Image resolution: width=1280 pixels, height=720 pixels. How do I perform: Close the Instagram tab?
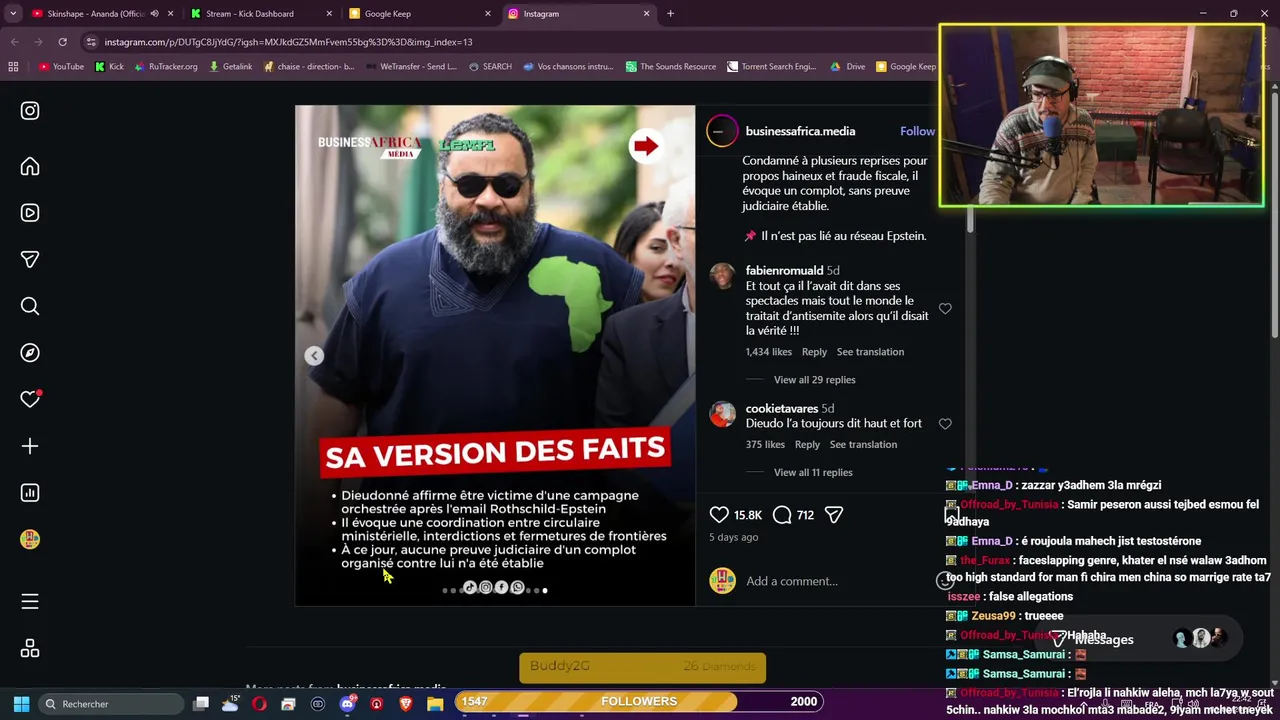[646, 14]
